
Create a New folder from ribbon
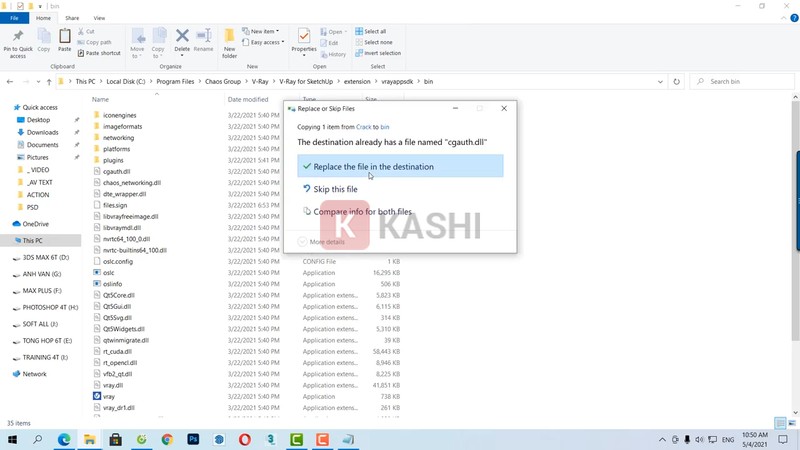click(230, 43)
